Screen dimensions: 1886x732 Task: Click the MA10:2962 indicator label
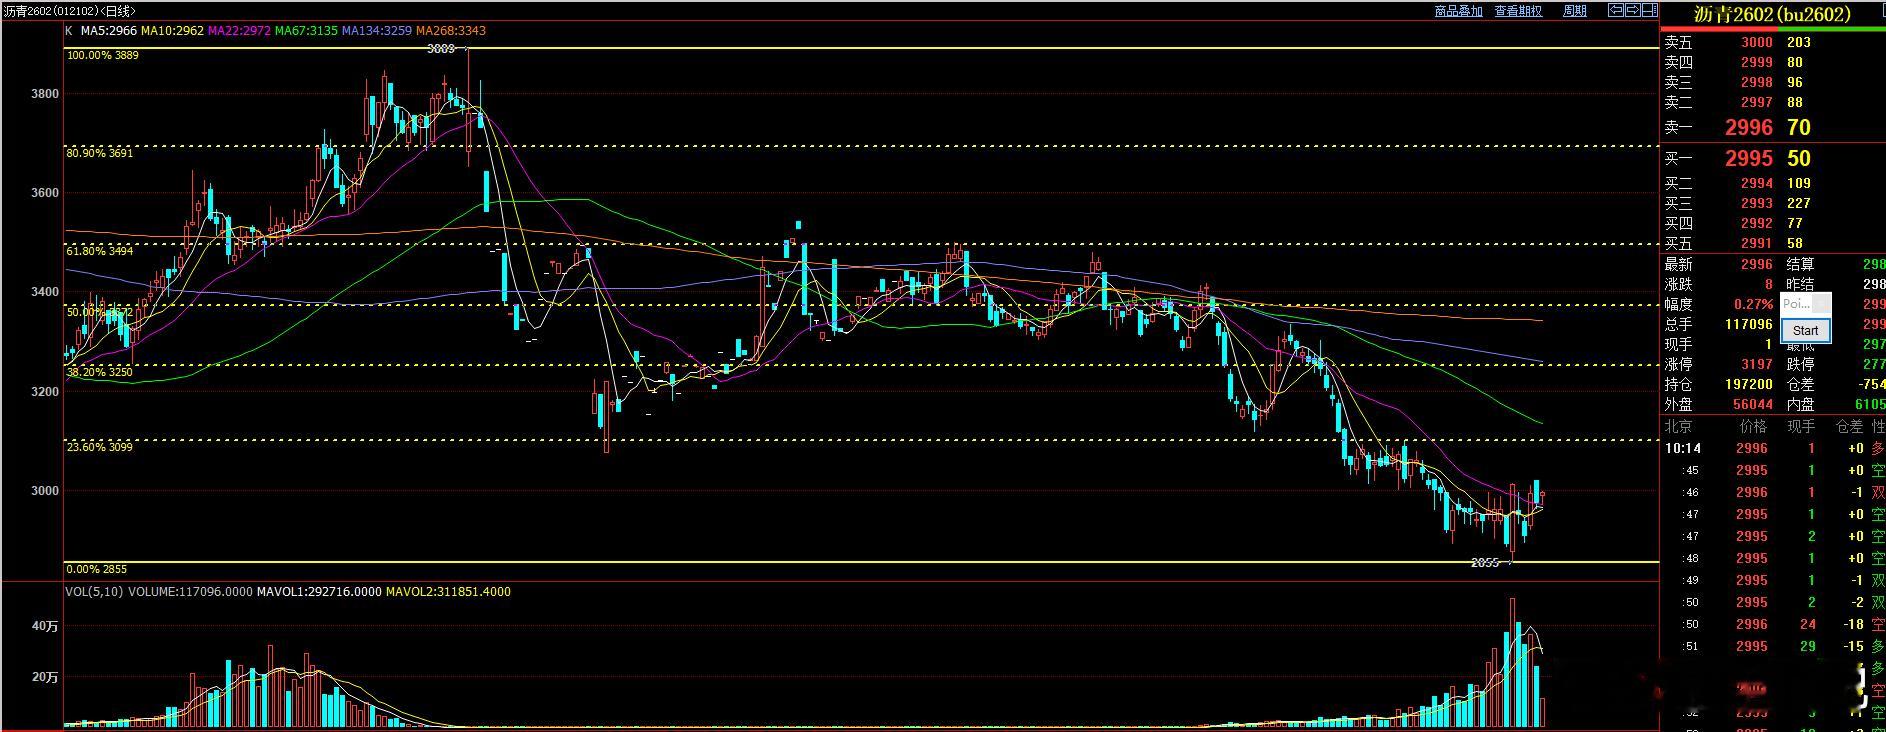tap(172, 31)
